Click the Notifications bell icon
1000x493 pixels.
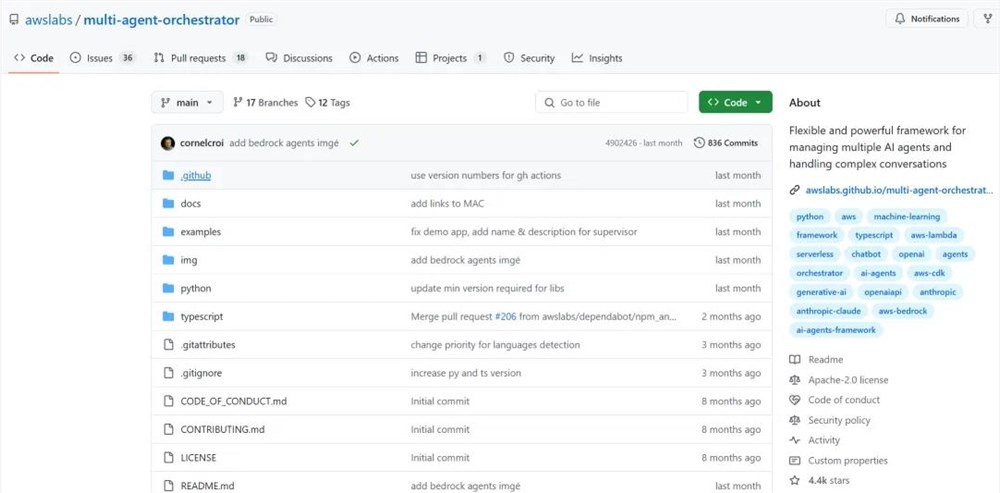tap(900, 19)
